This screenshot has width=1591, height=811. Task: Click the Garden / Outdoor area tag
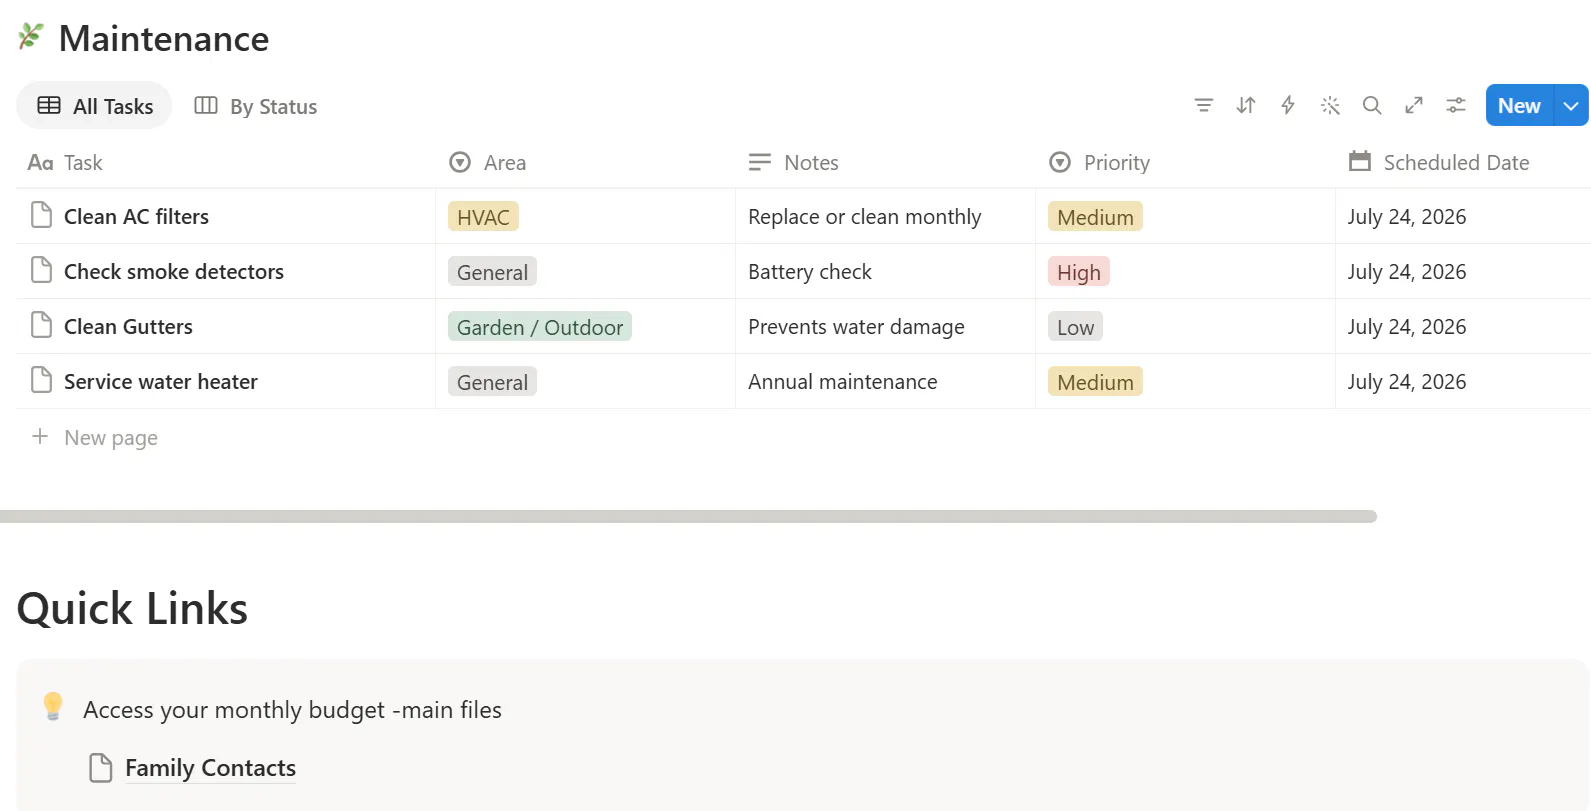coord(540,327)
